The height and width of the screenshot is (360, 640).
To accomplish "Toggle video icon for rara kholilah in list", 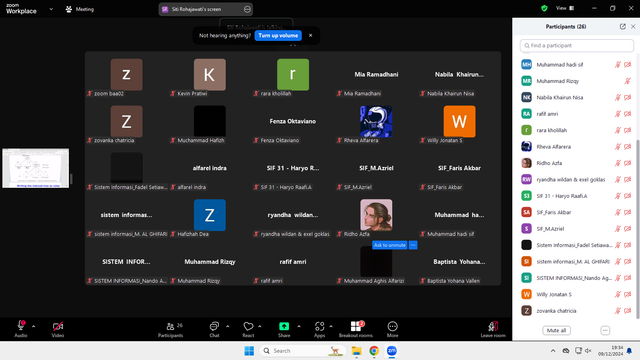I will pyautogui.click(x=628, y=130).
